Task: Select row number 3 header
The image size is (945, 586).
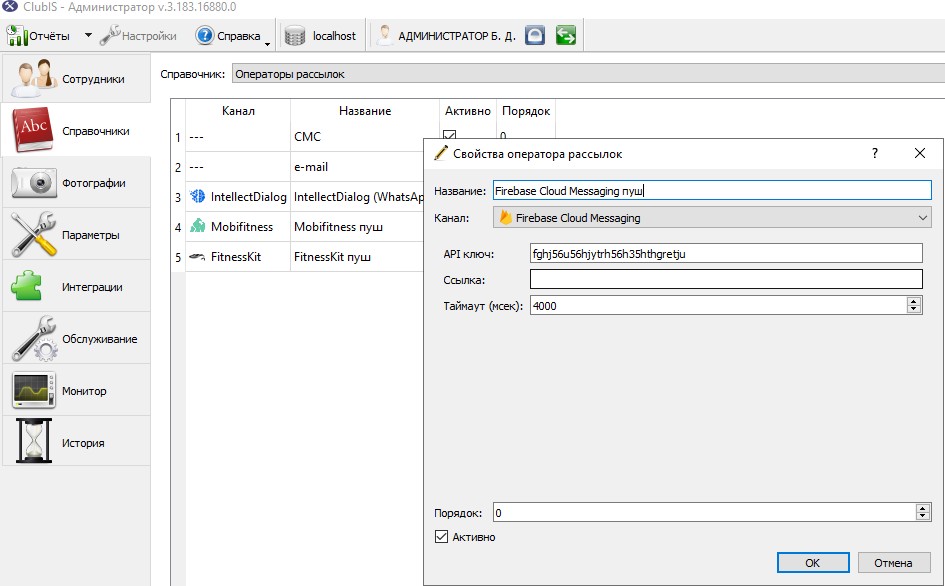Action: coord(178,197)
